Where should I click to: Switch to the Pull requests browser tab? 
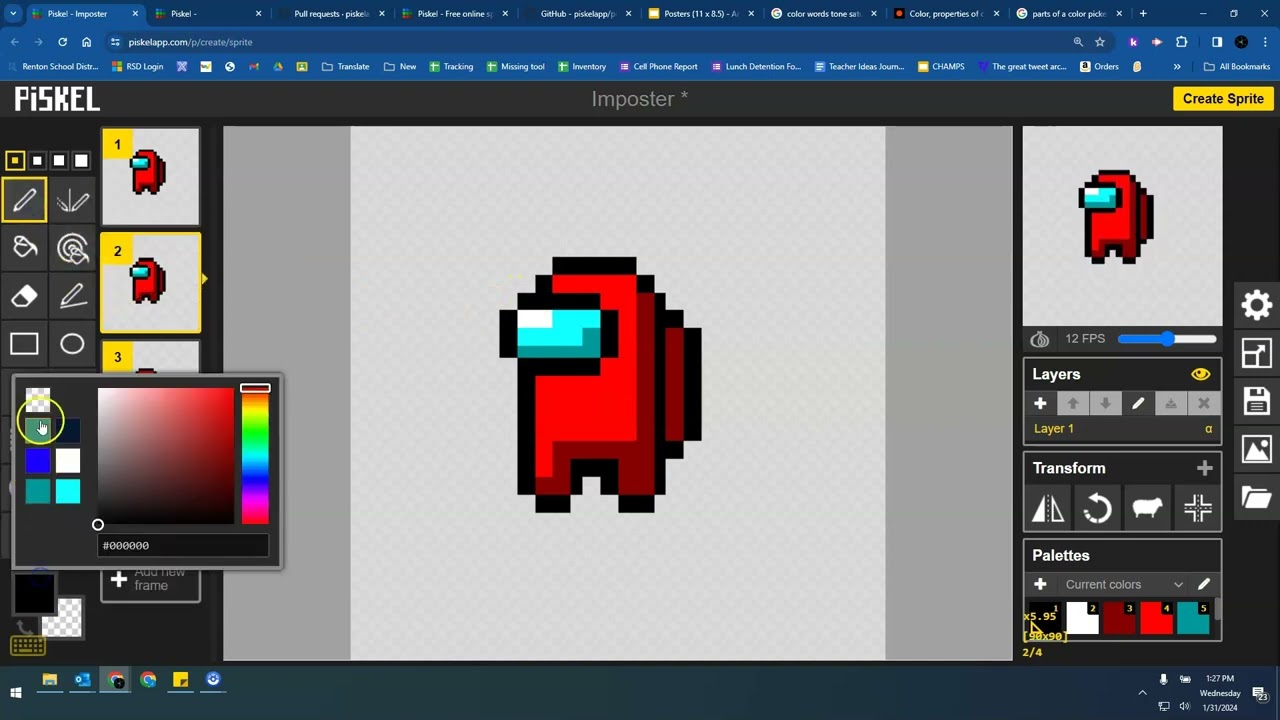click(331, 14)
